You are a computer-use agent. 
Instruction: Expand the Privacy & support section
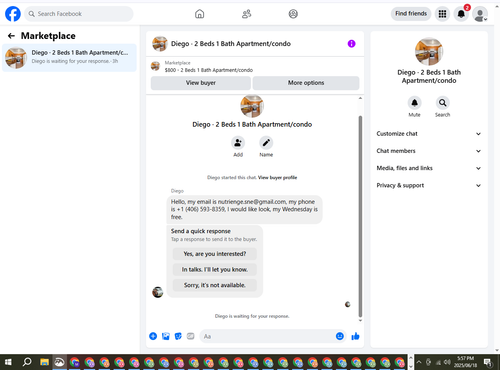(429, 185)
